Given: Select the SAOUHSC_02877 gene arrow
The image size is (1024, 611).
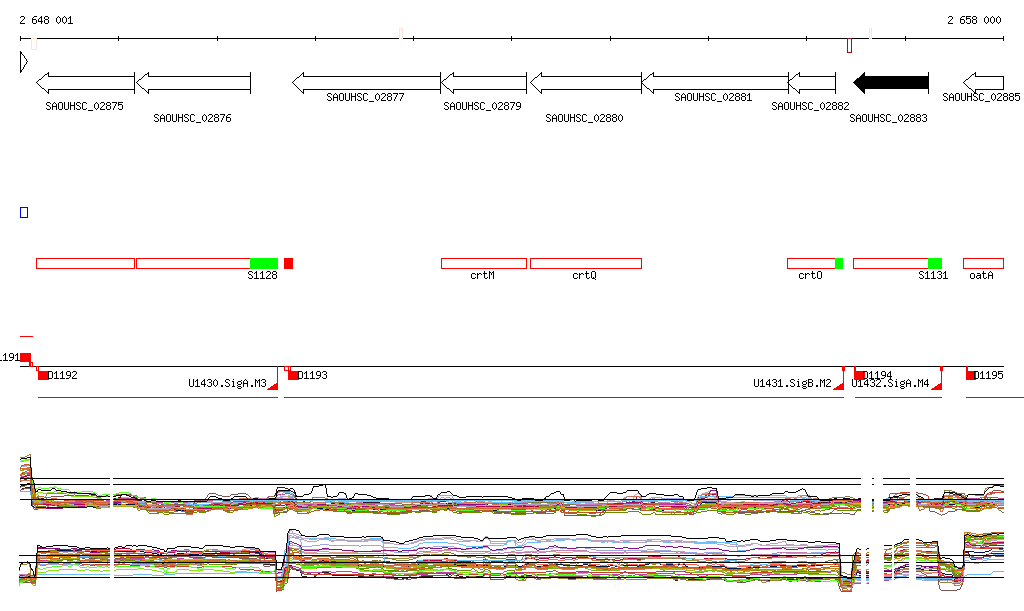Looking at the screenshot, I should 366,82.
